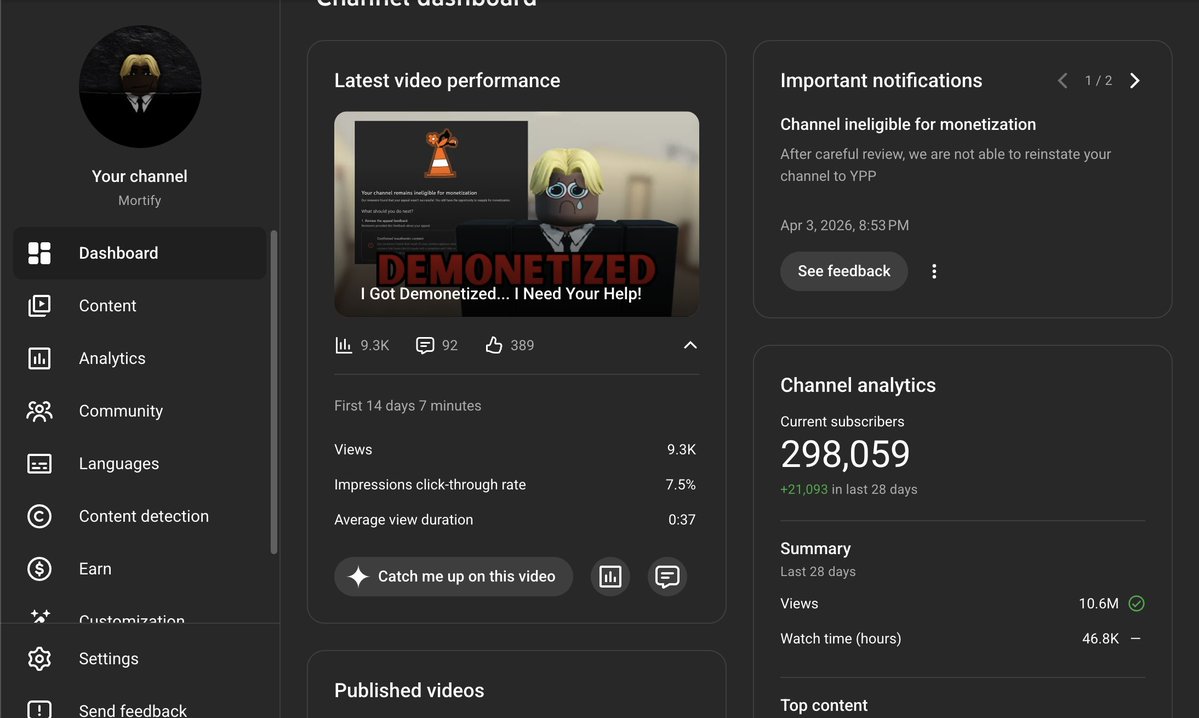Click the Send feedback menu label
This screenshot has width=1199, height=718.
[133, 710]
